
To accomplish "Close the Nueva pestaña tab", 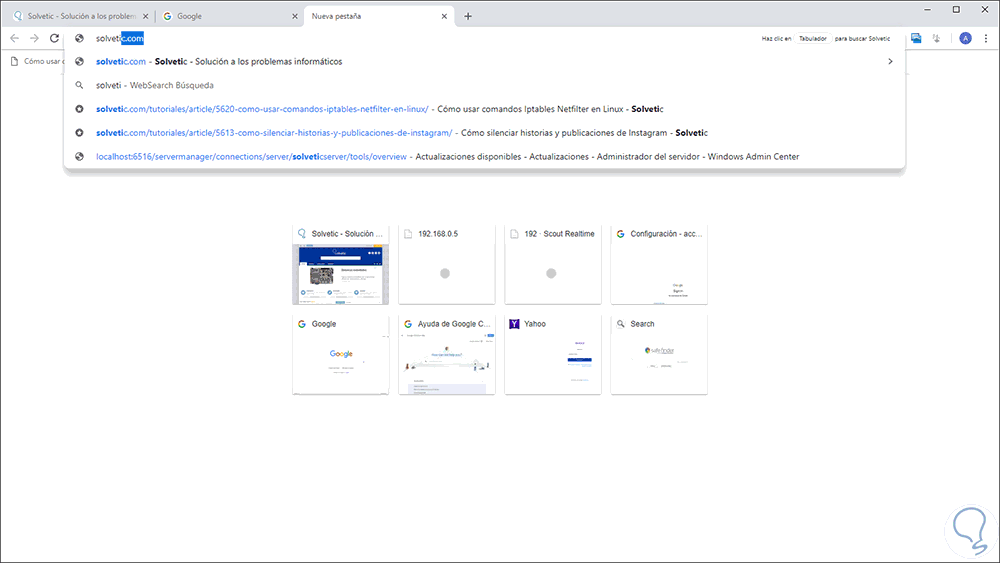I will click(445, 17).
